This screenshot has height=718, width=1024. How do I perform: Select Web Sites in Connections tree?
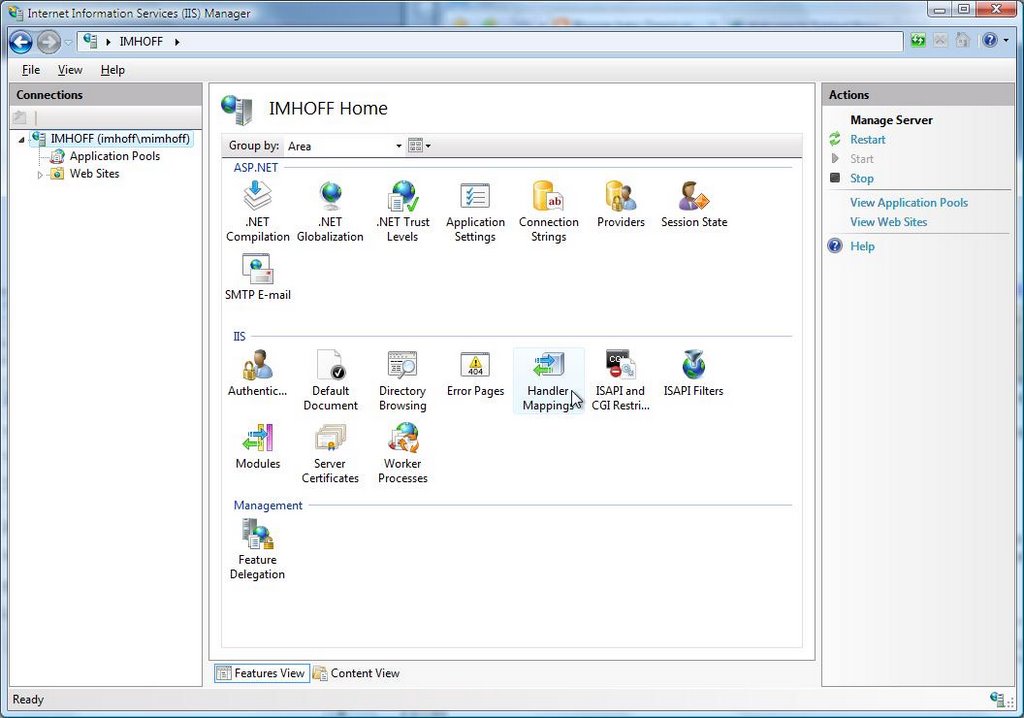point(94,174)
